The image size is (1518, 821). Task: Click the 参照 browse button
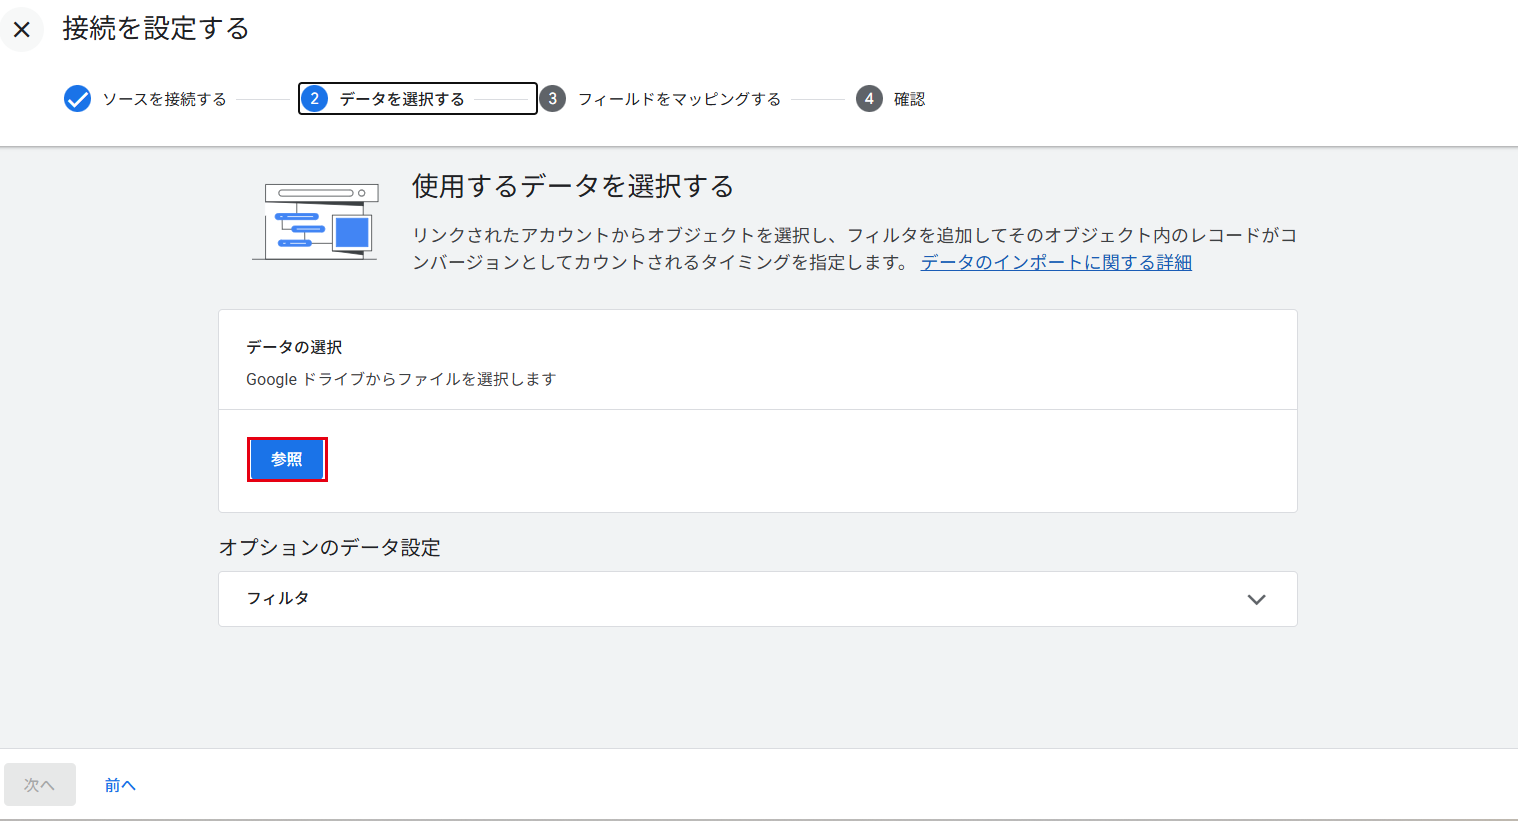point(287,459)
